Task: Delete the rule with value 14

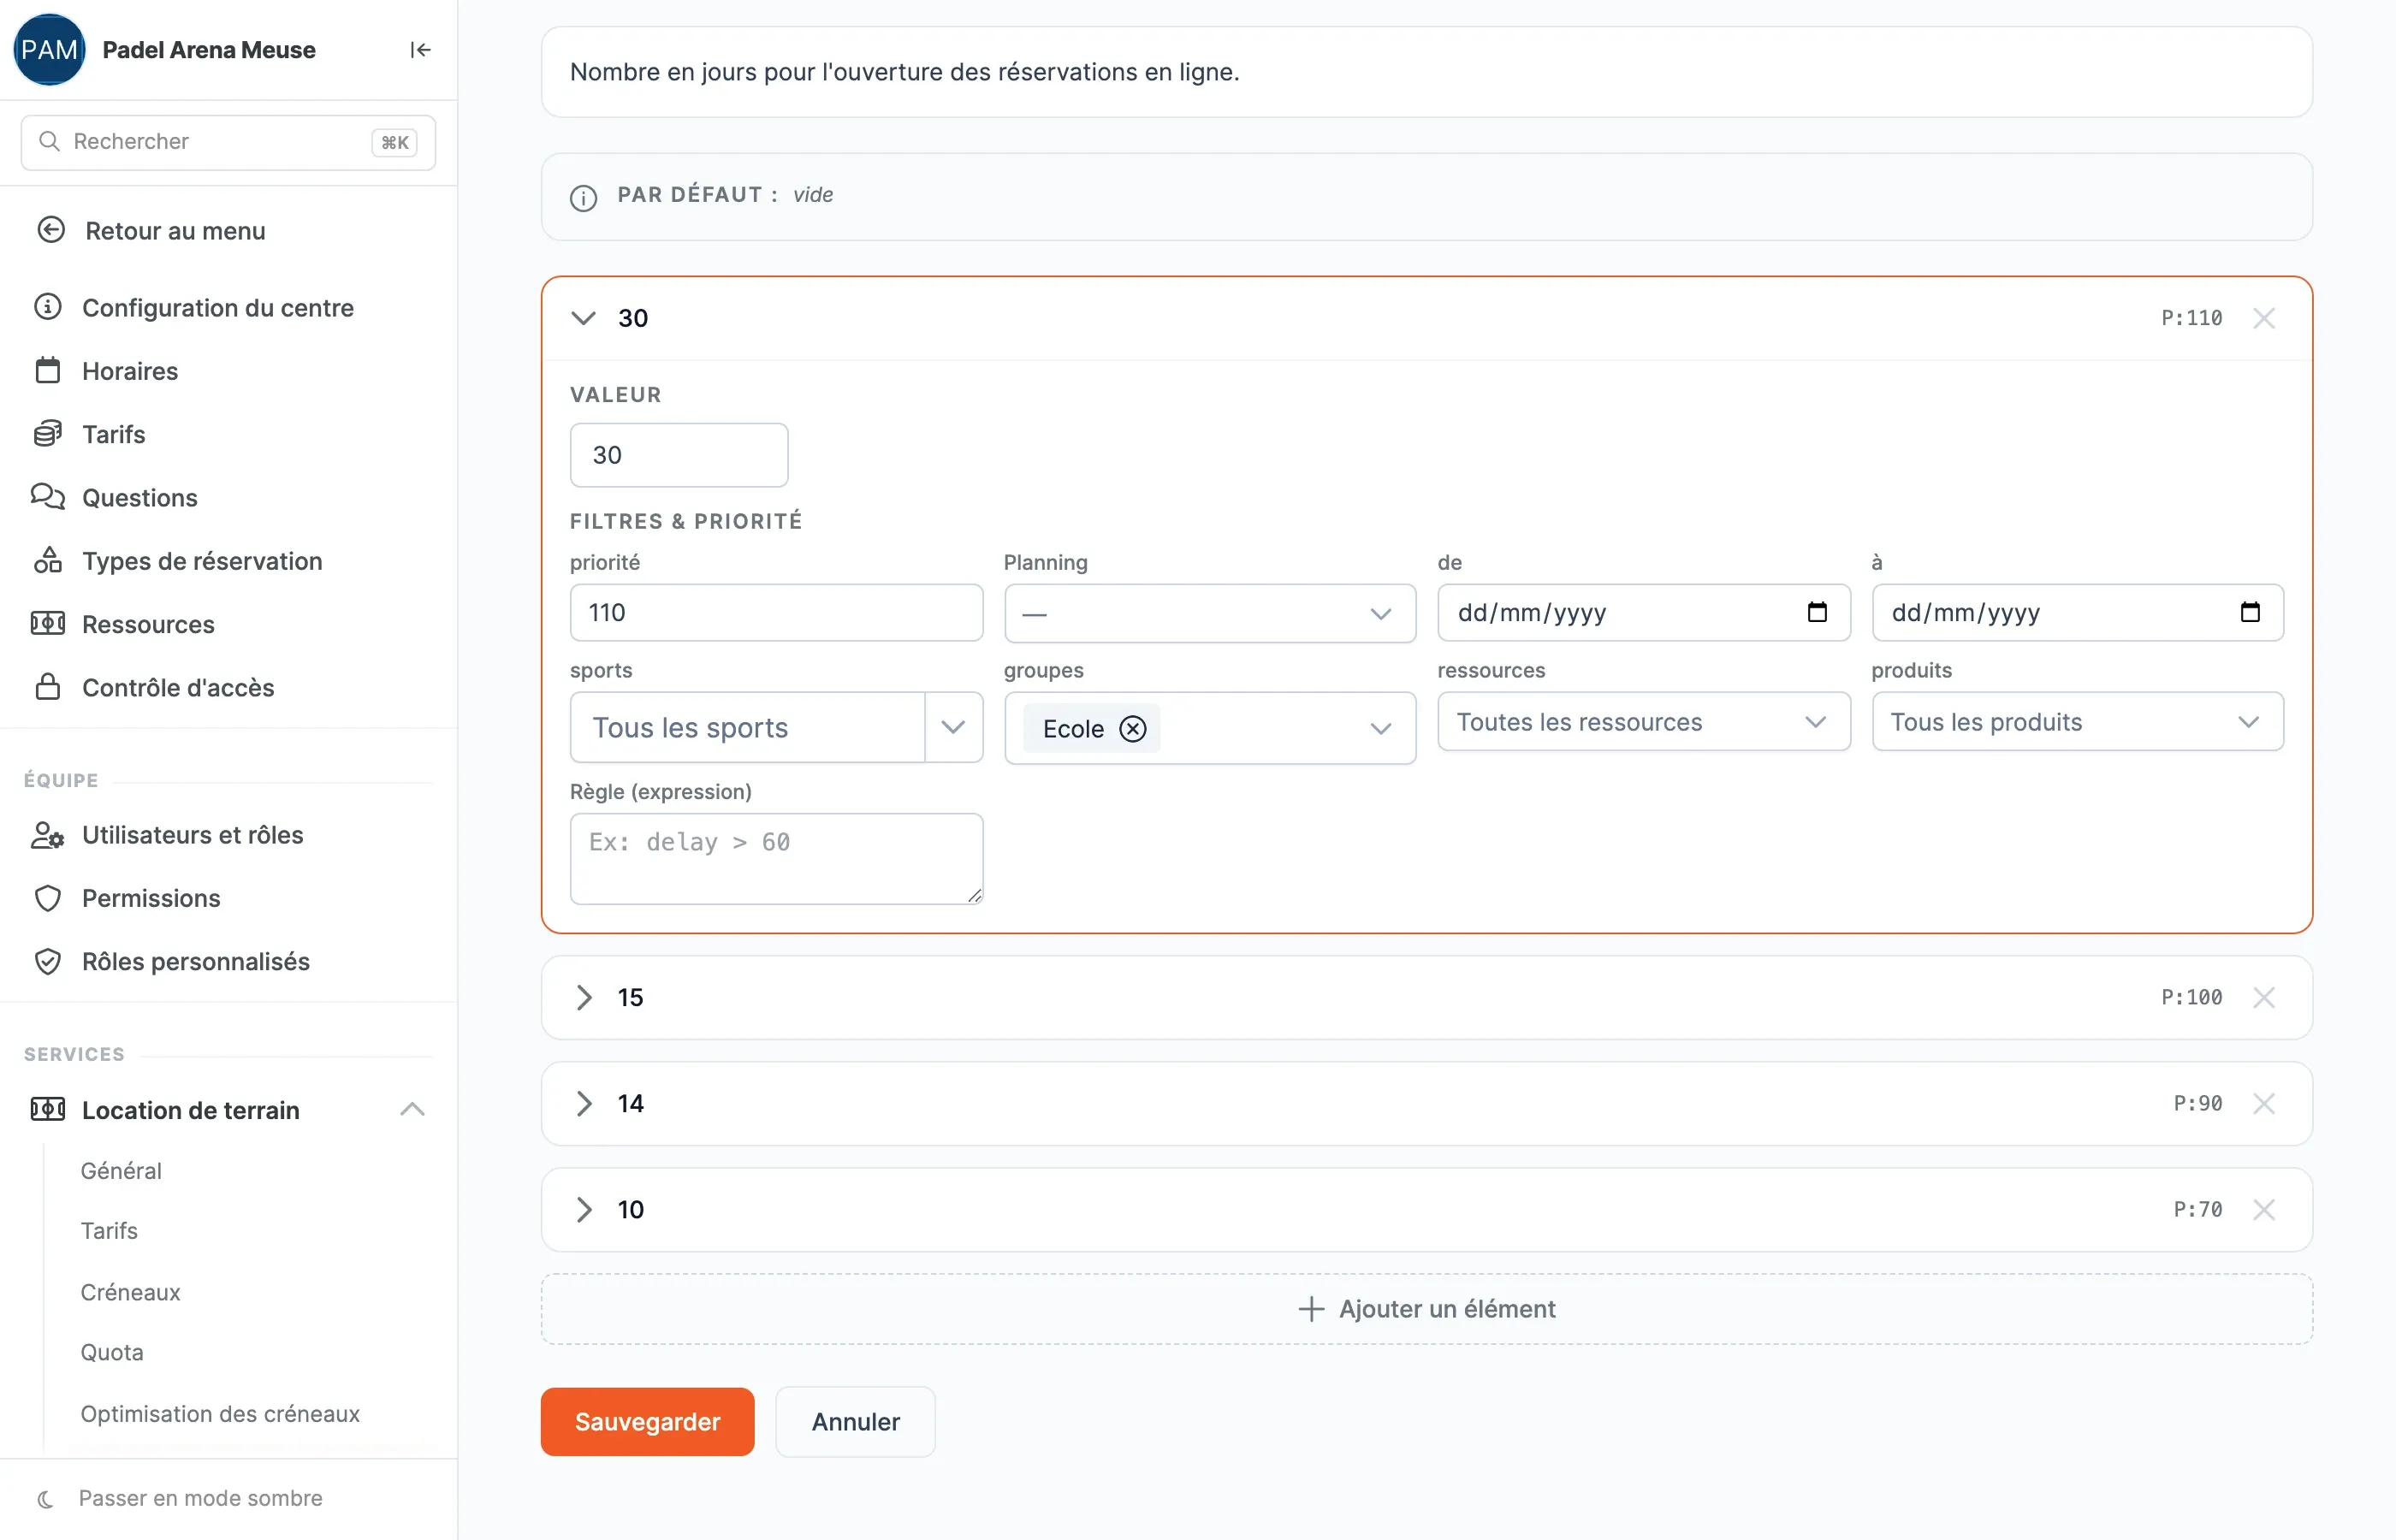Action: (x=2264, y=1103)
